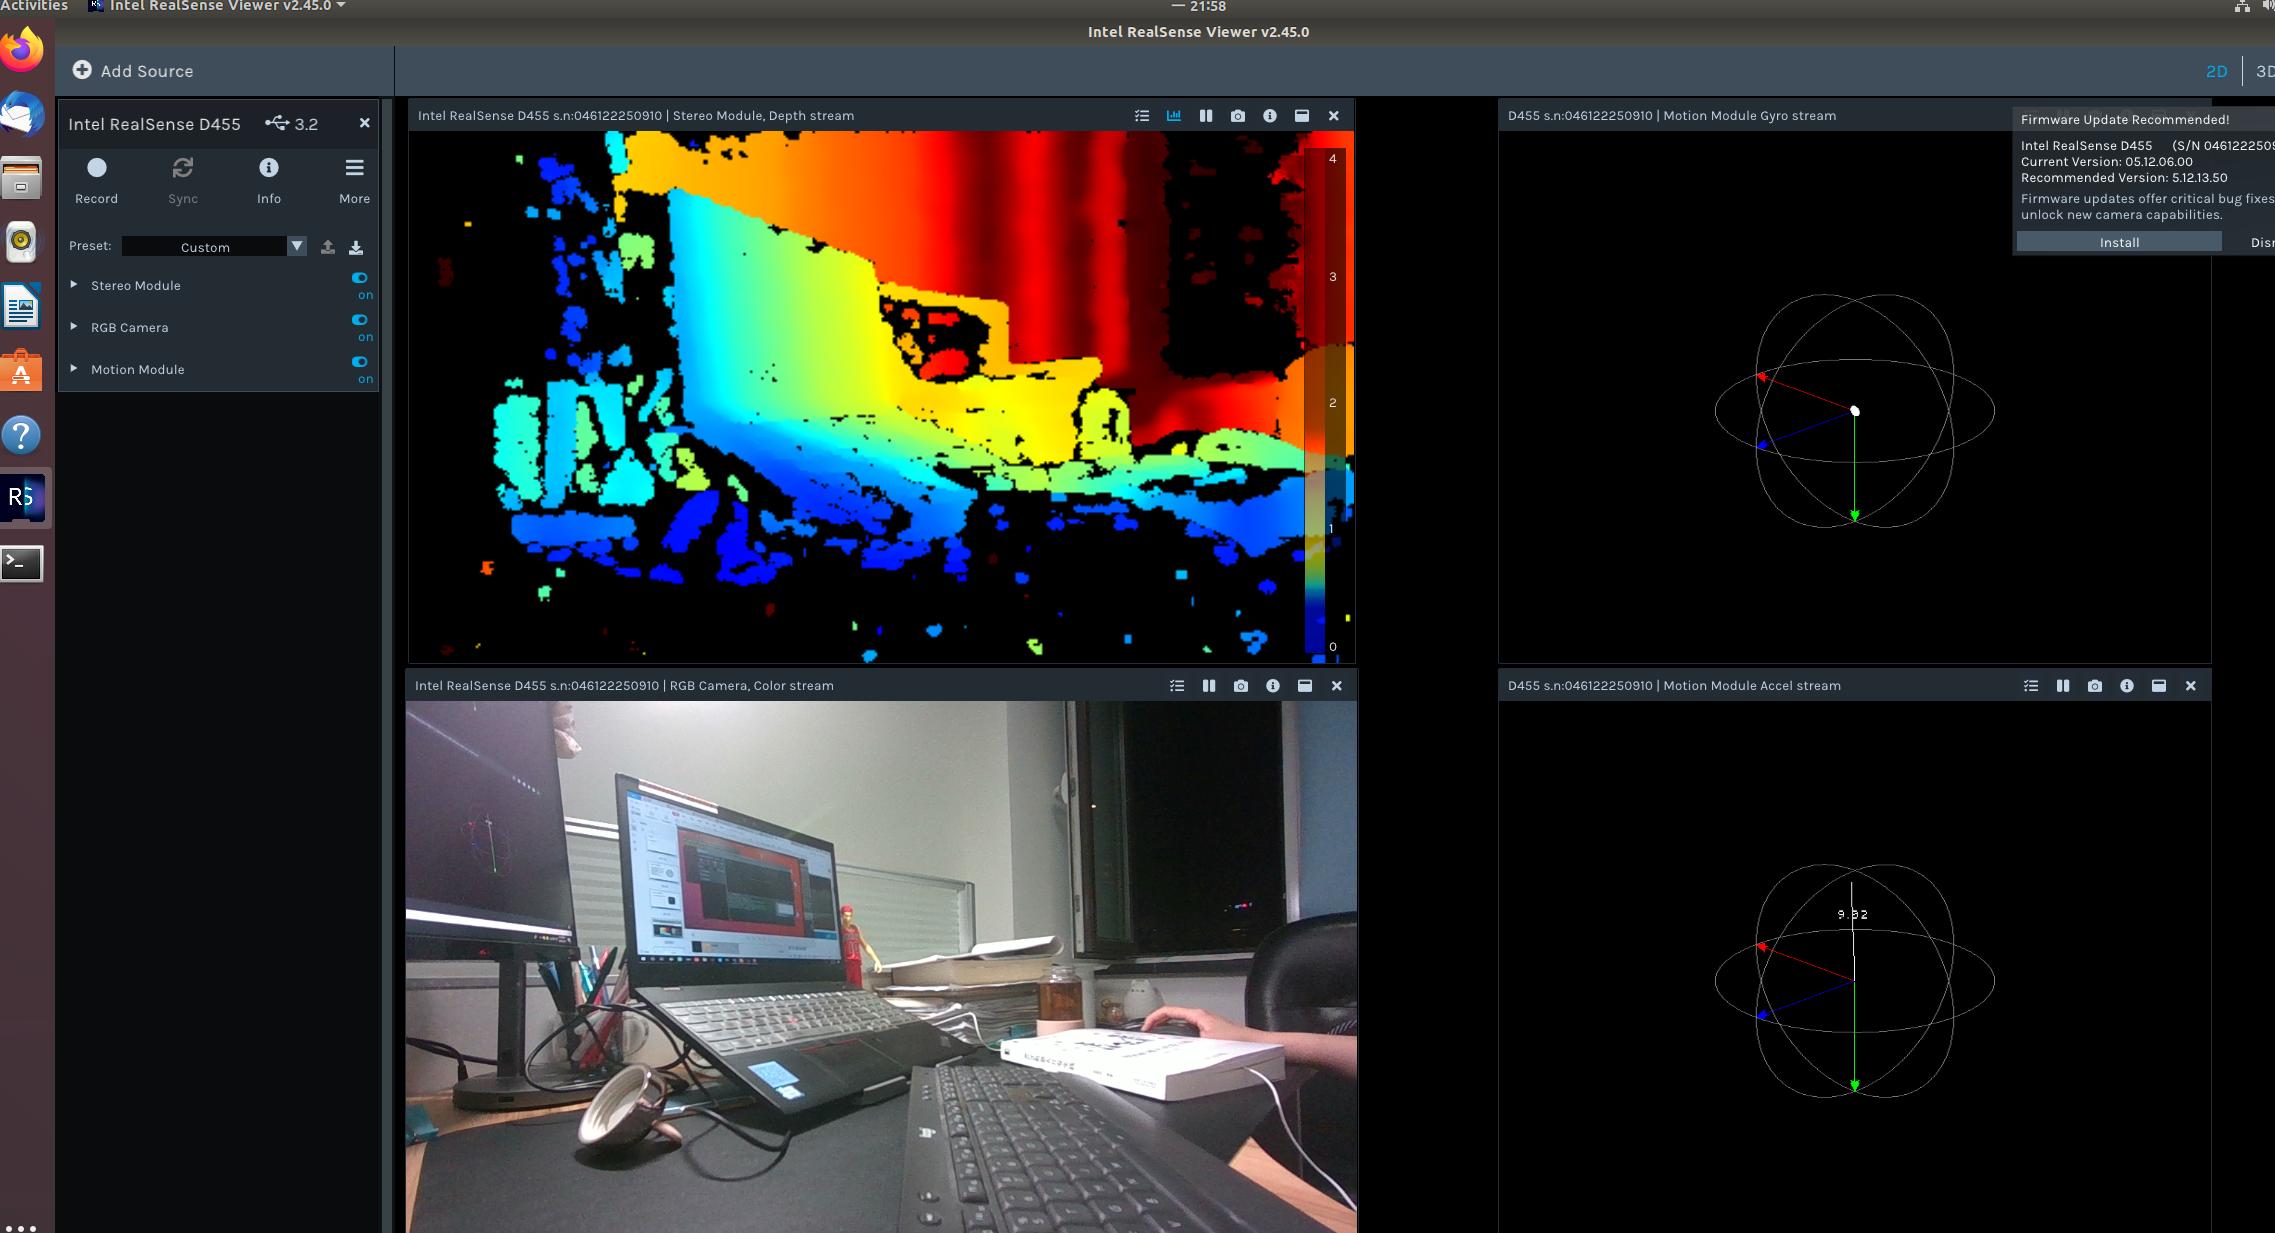2275x1233 pixels.
Task: Minimize the Color stream panel
Action: click(1305, 686)
